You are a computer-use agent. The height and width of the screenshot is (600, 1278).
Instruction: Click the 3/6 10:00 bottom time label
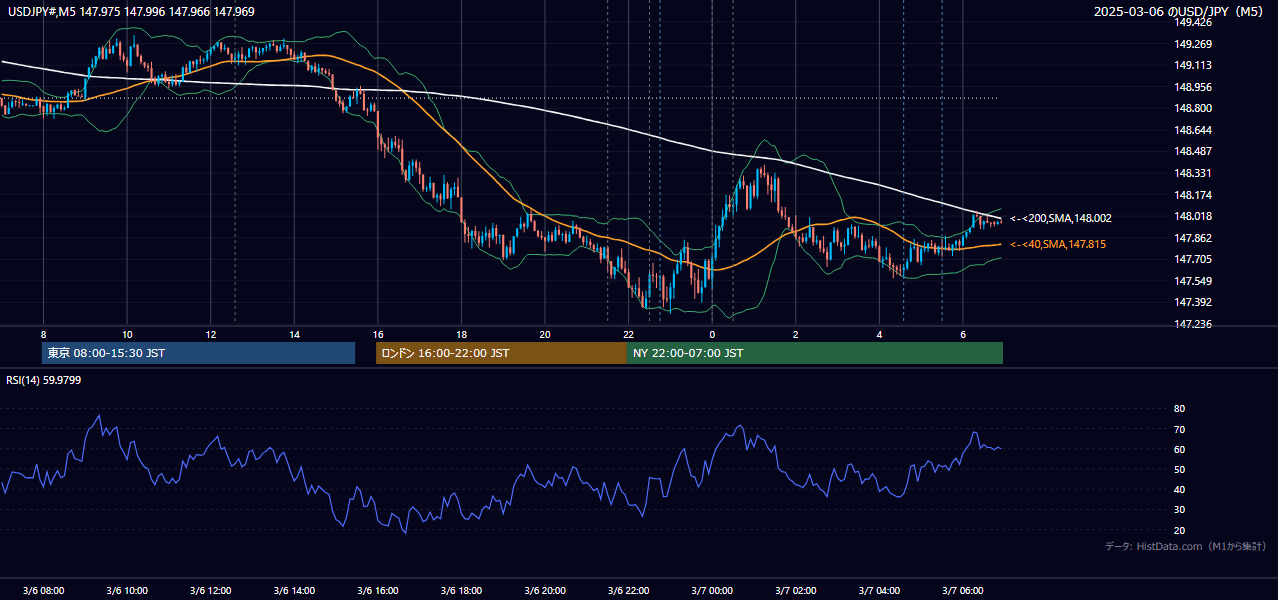point(127,591)
